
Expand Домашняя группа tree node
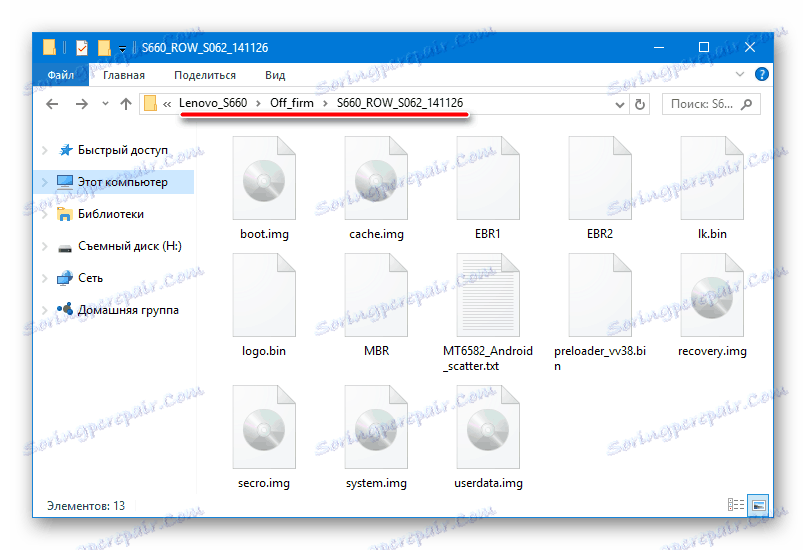point(45,310)
